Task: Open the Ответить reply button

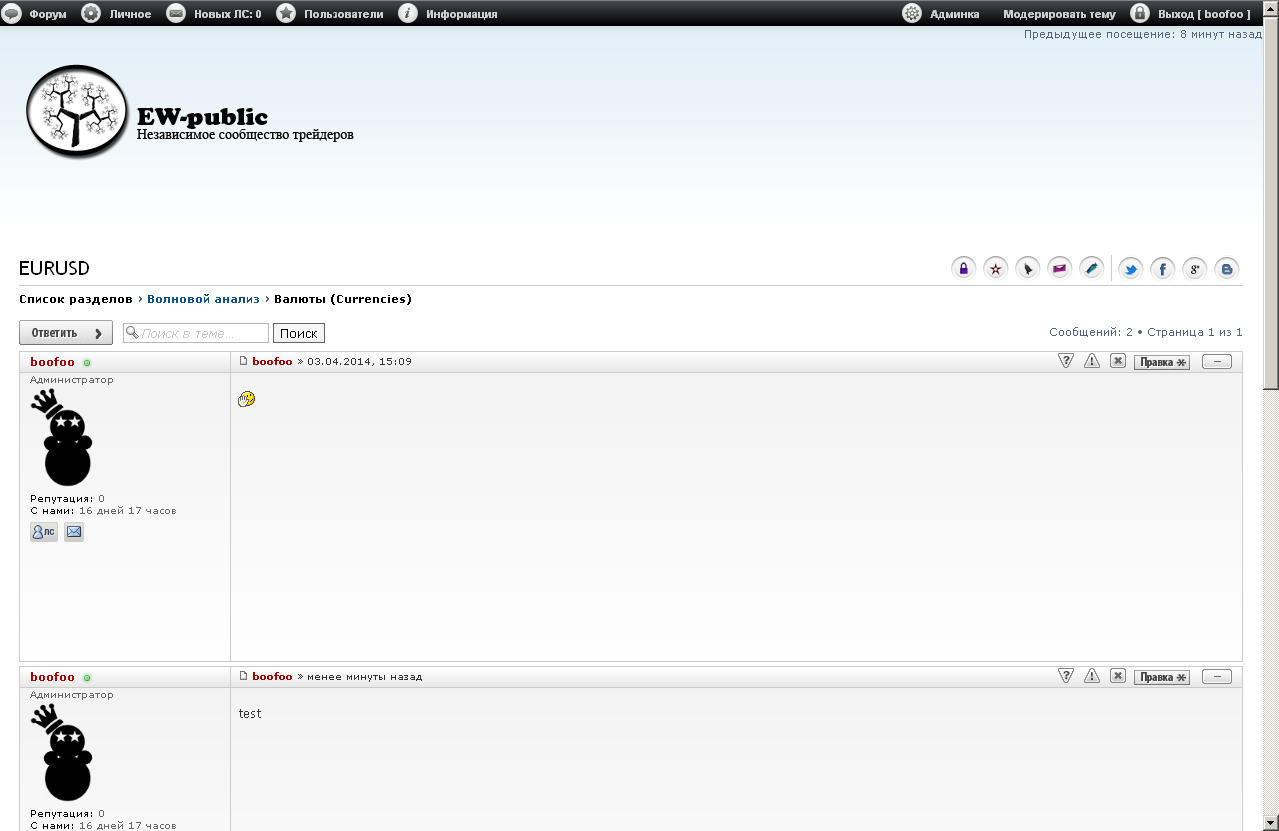Action: pos(66,333)
